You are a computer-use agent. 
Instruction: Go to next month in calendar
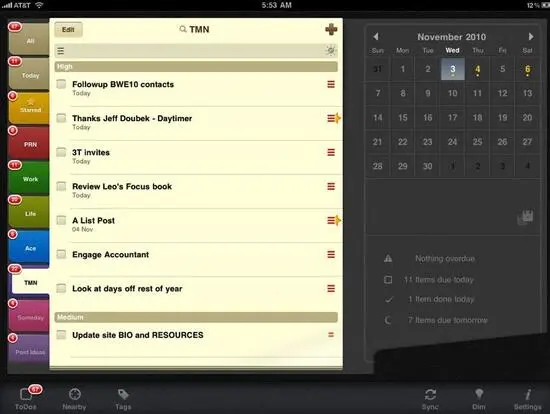[531, 36]
